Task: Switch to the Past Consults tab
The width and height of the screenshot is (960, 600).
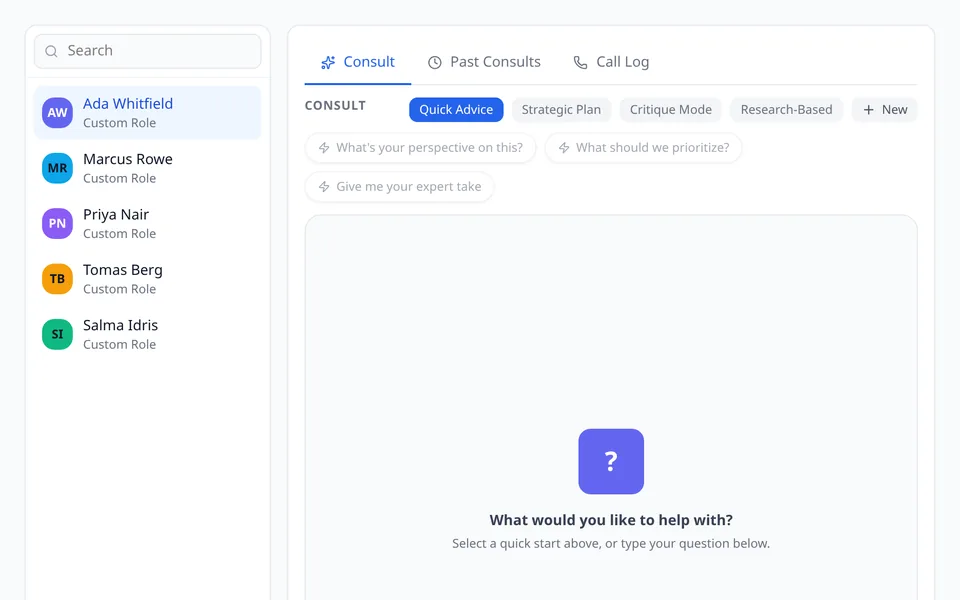Action: [x=484, y=62]
